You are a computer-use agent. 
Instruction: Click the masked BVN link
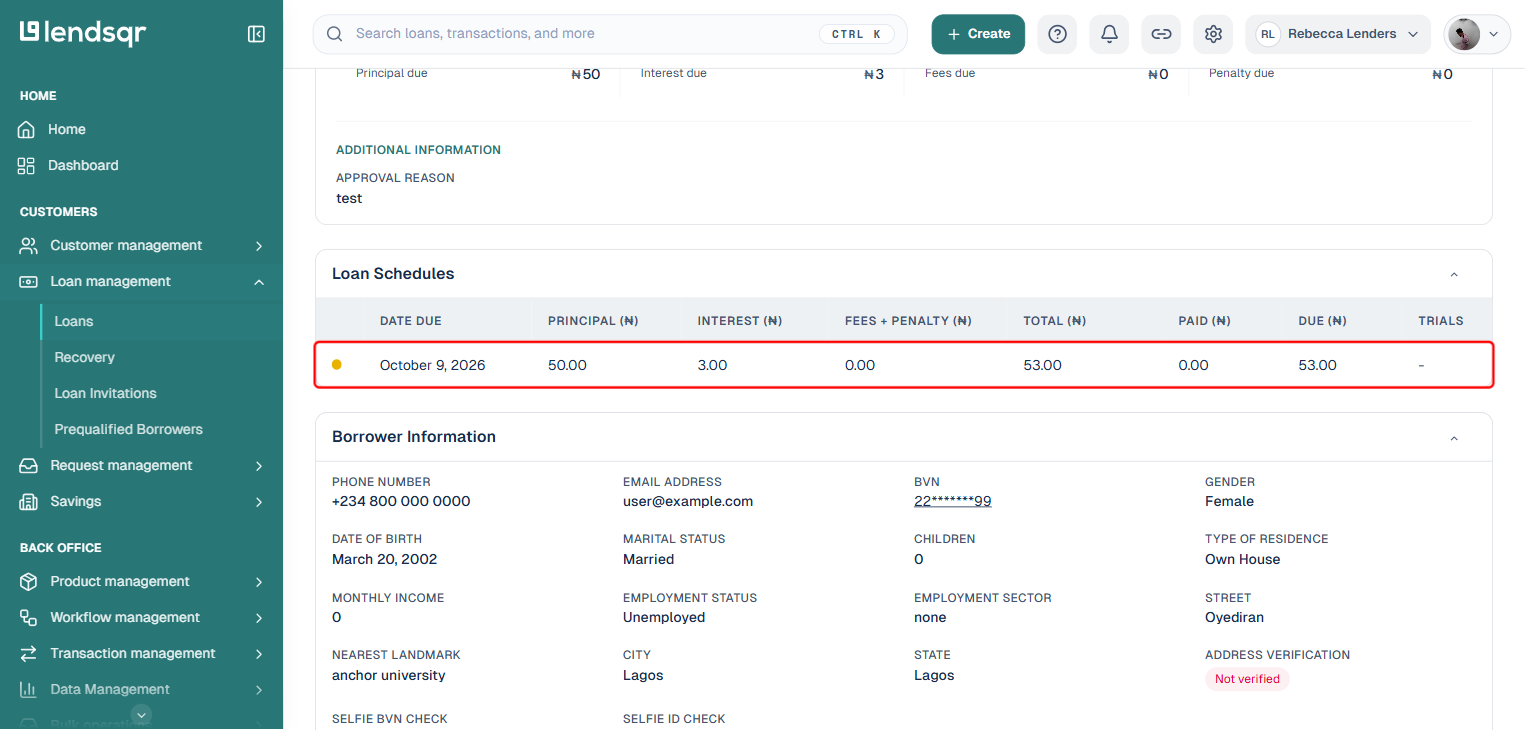[952, 501]
